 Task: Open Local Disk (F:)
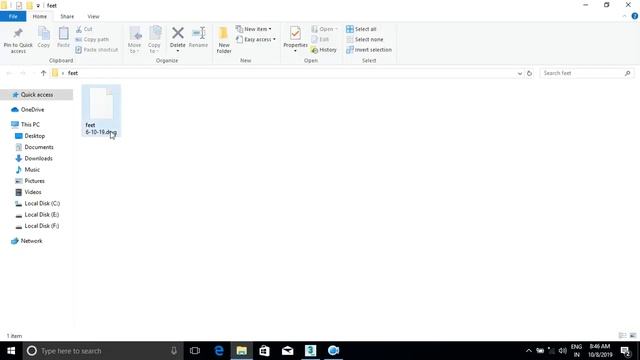coord(42,226)
